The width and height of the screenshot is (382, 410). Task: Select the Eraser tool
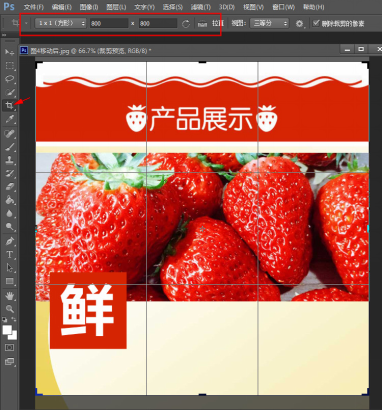coord(9,187)
